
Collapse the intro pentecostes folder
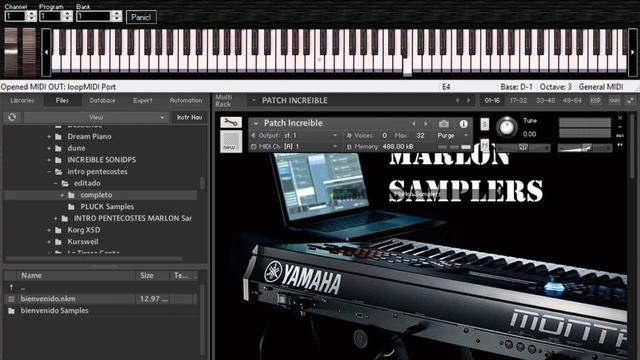point(49,172)
